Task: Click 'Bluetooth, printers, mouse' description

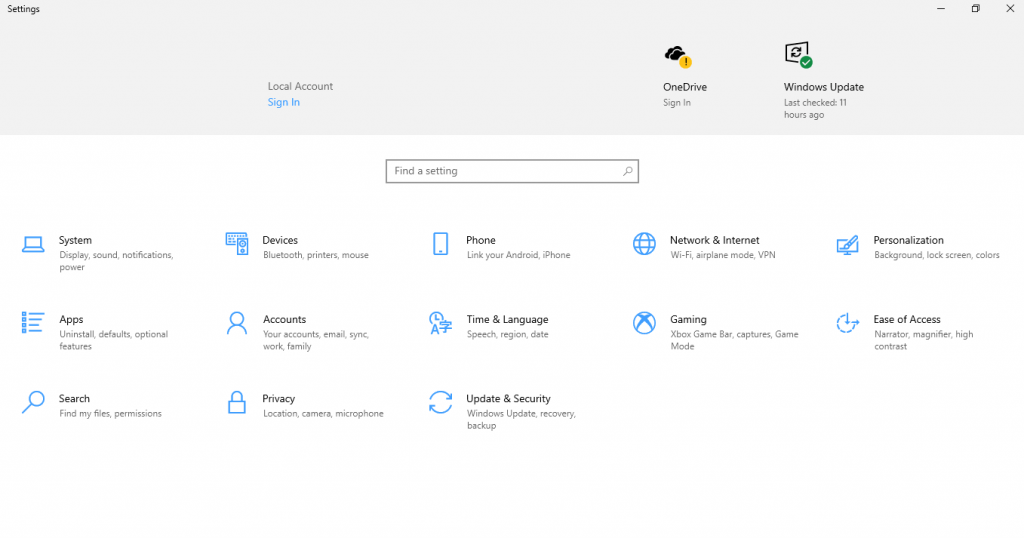Action: click(x=316, y=255)
